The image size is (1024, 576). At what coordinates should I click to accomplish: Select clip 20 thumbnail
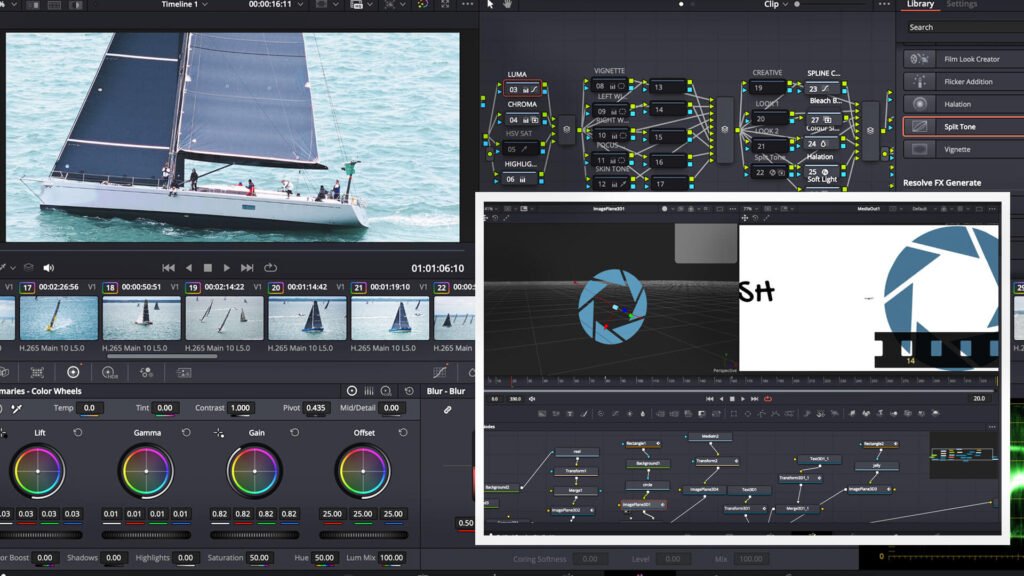coord(308,318)
